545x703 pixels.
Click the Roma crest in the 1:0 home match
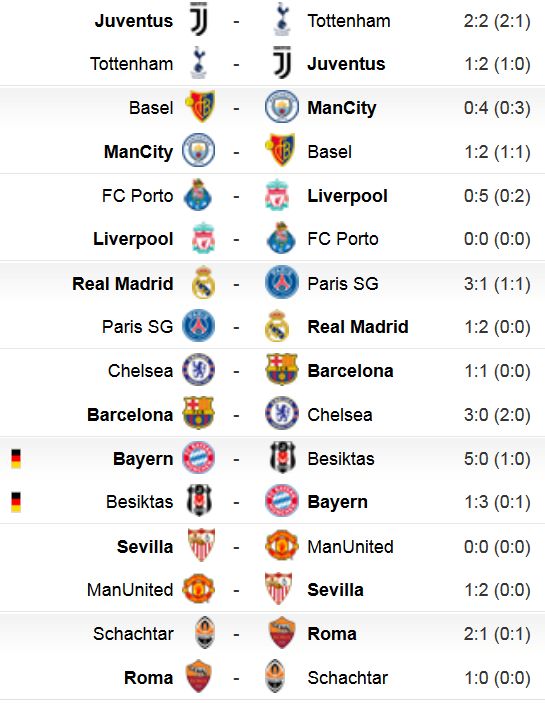pyautogui.click(x=199, y=677)
